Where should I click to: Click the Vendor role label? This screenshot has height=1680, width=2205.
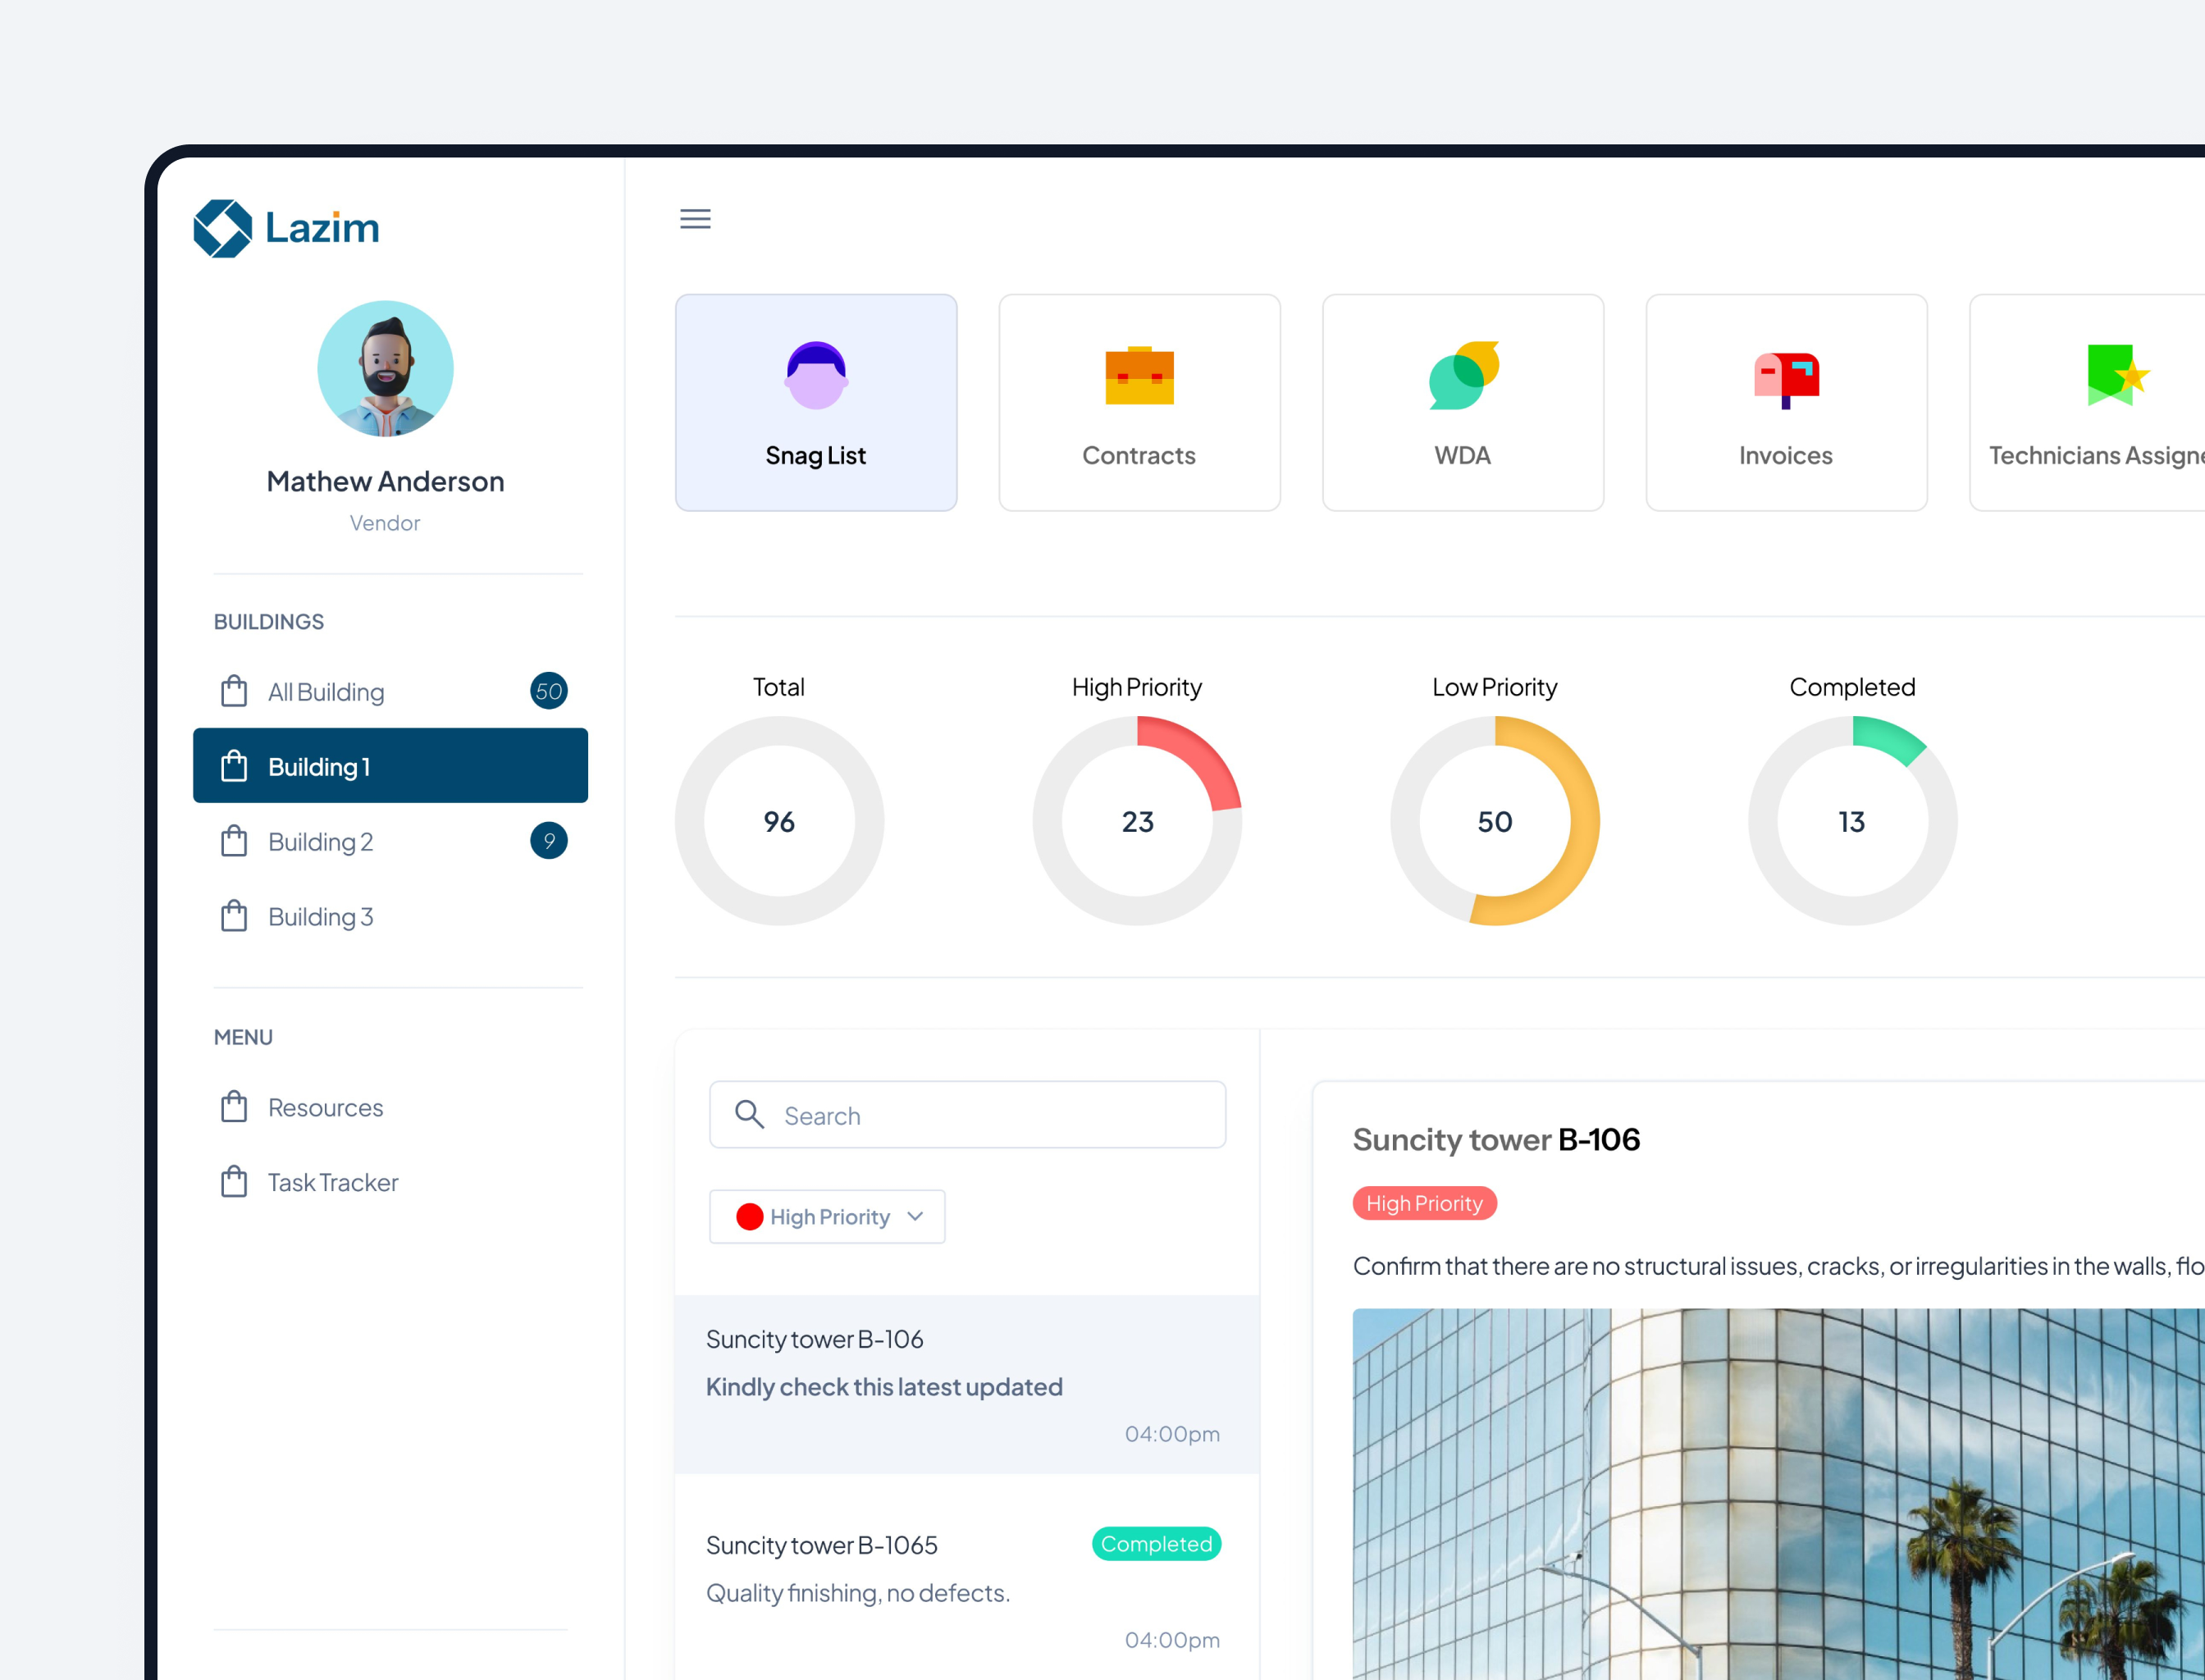[385, 523]
